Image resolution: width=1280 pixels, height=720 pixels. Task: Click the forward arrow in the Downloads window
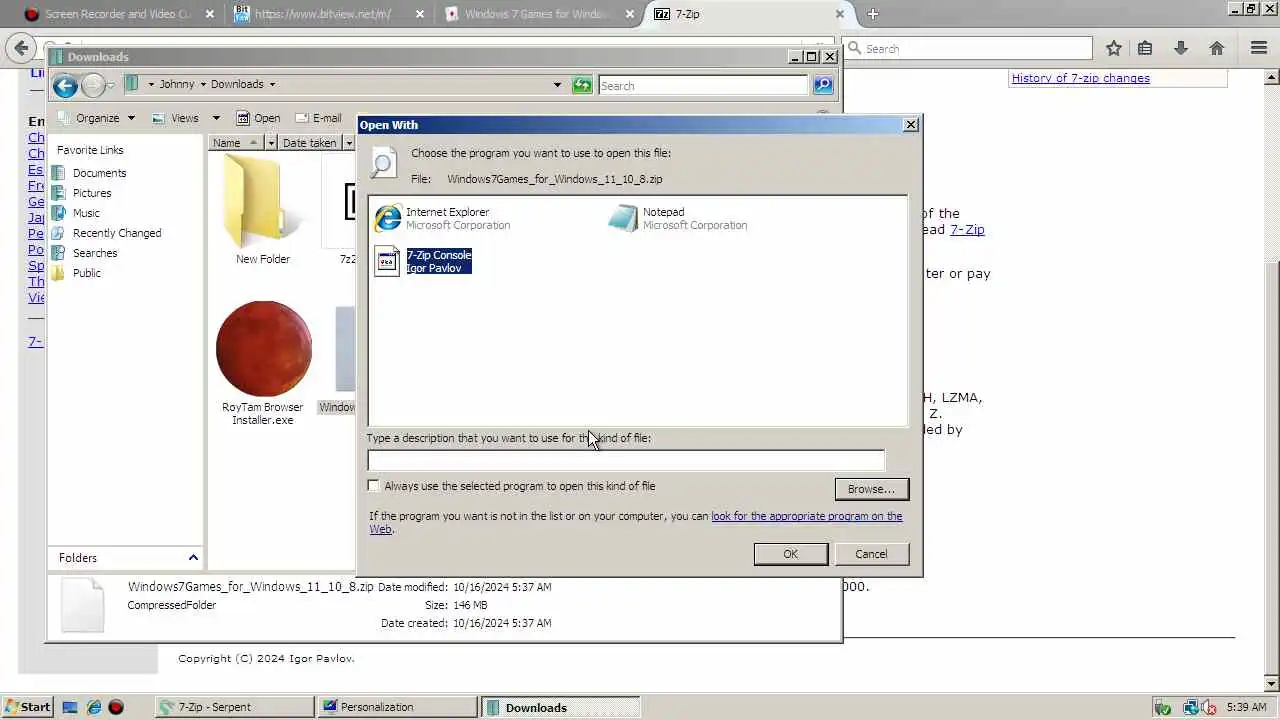[x=92, y=86]
